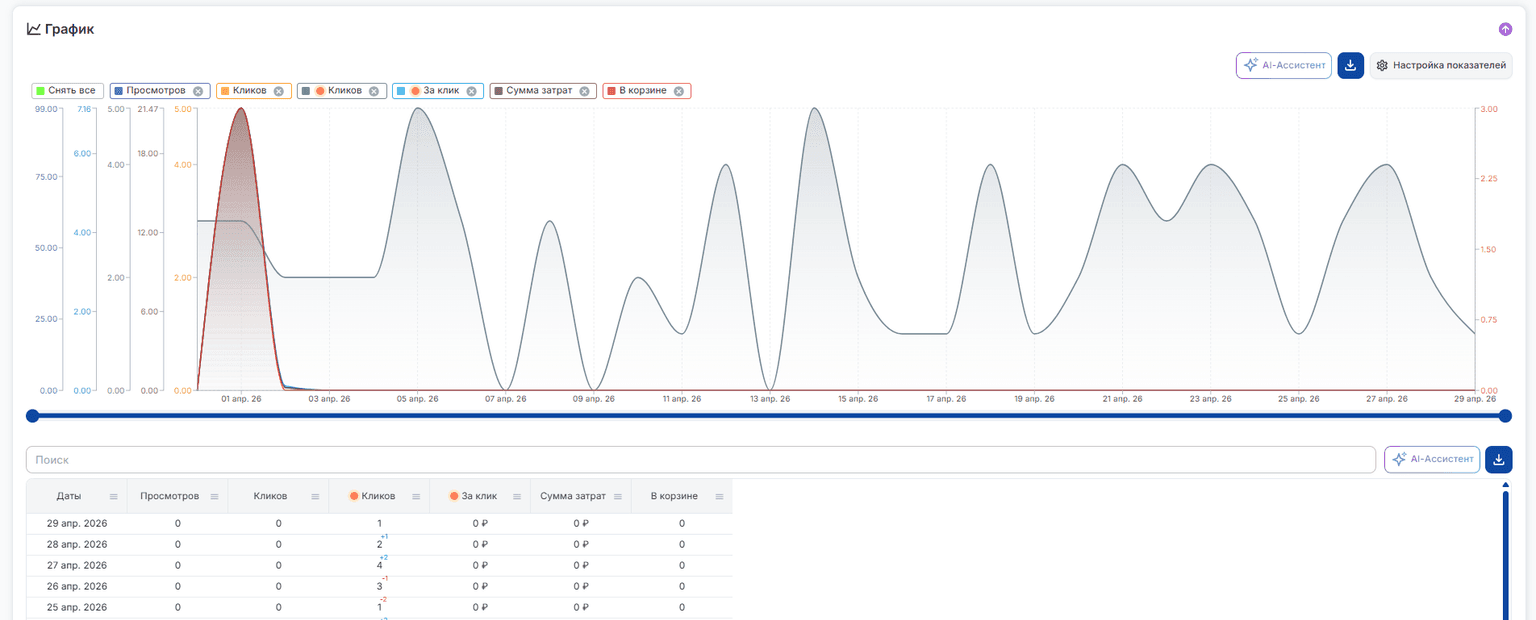Remove the Сумма затрат series chip
The image size is (1536, 620).
click(584, 91)
